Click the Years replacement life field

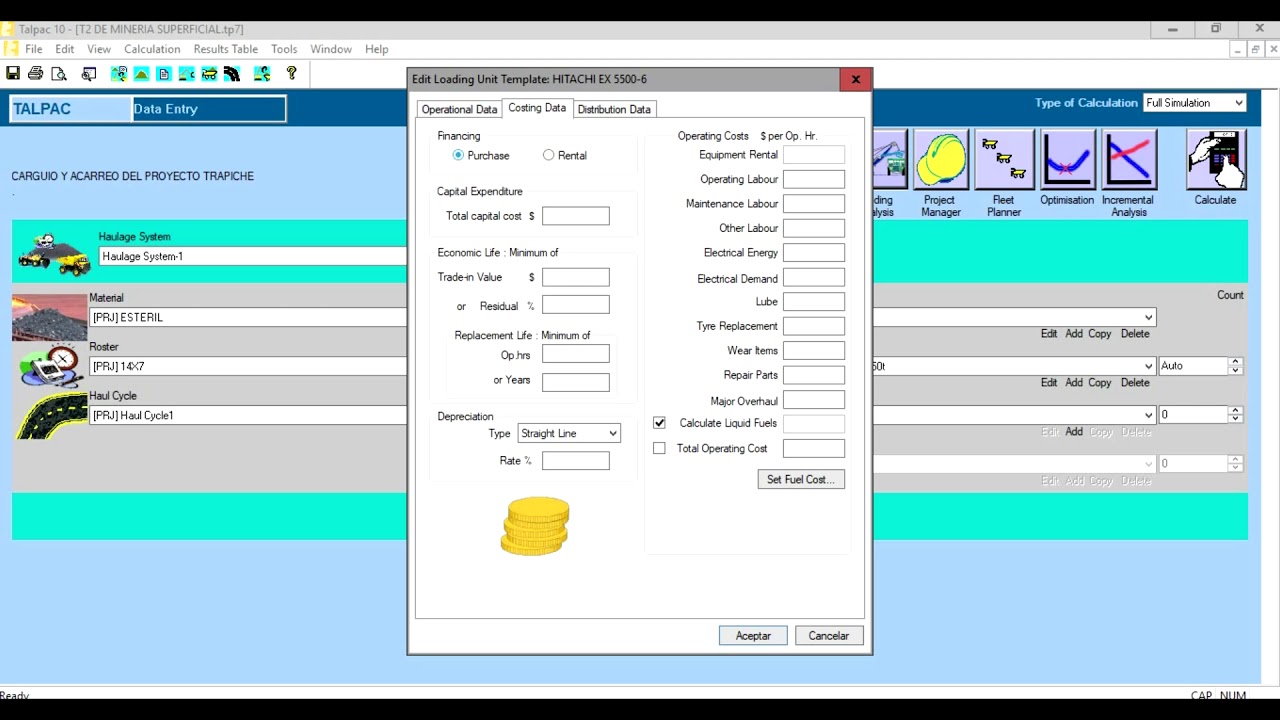click(576, 382)
